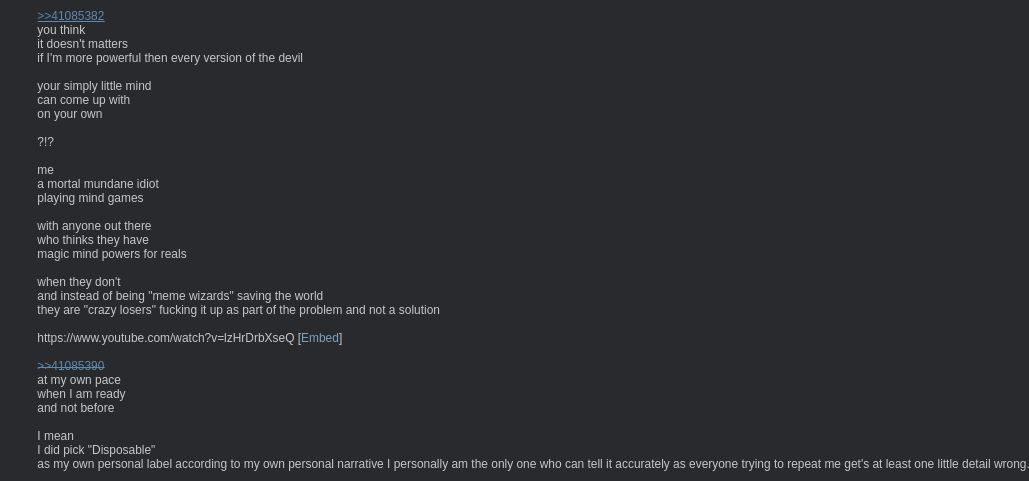Click the long line starting "as my own personal label"
The width and height of the screenshot is (1029, 481).
click(533, 464)
